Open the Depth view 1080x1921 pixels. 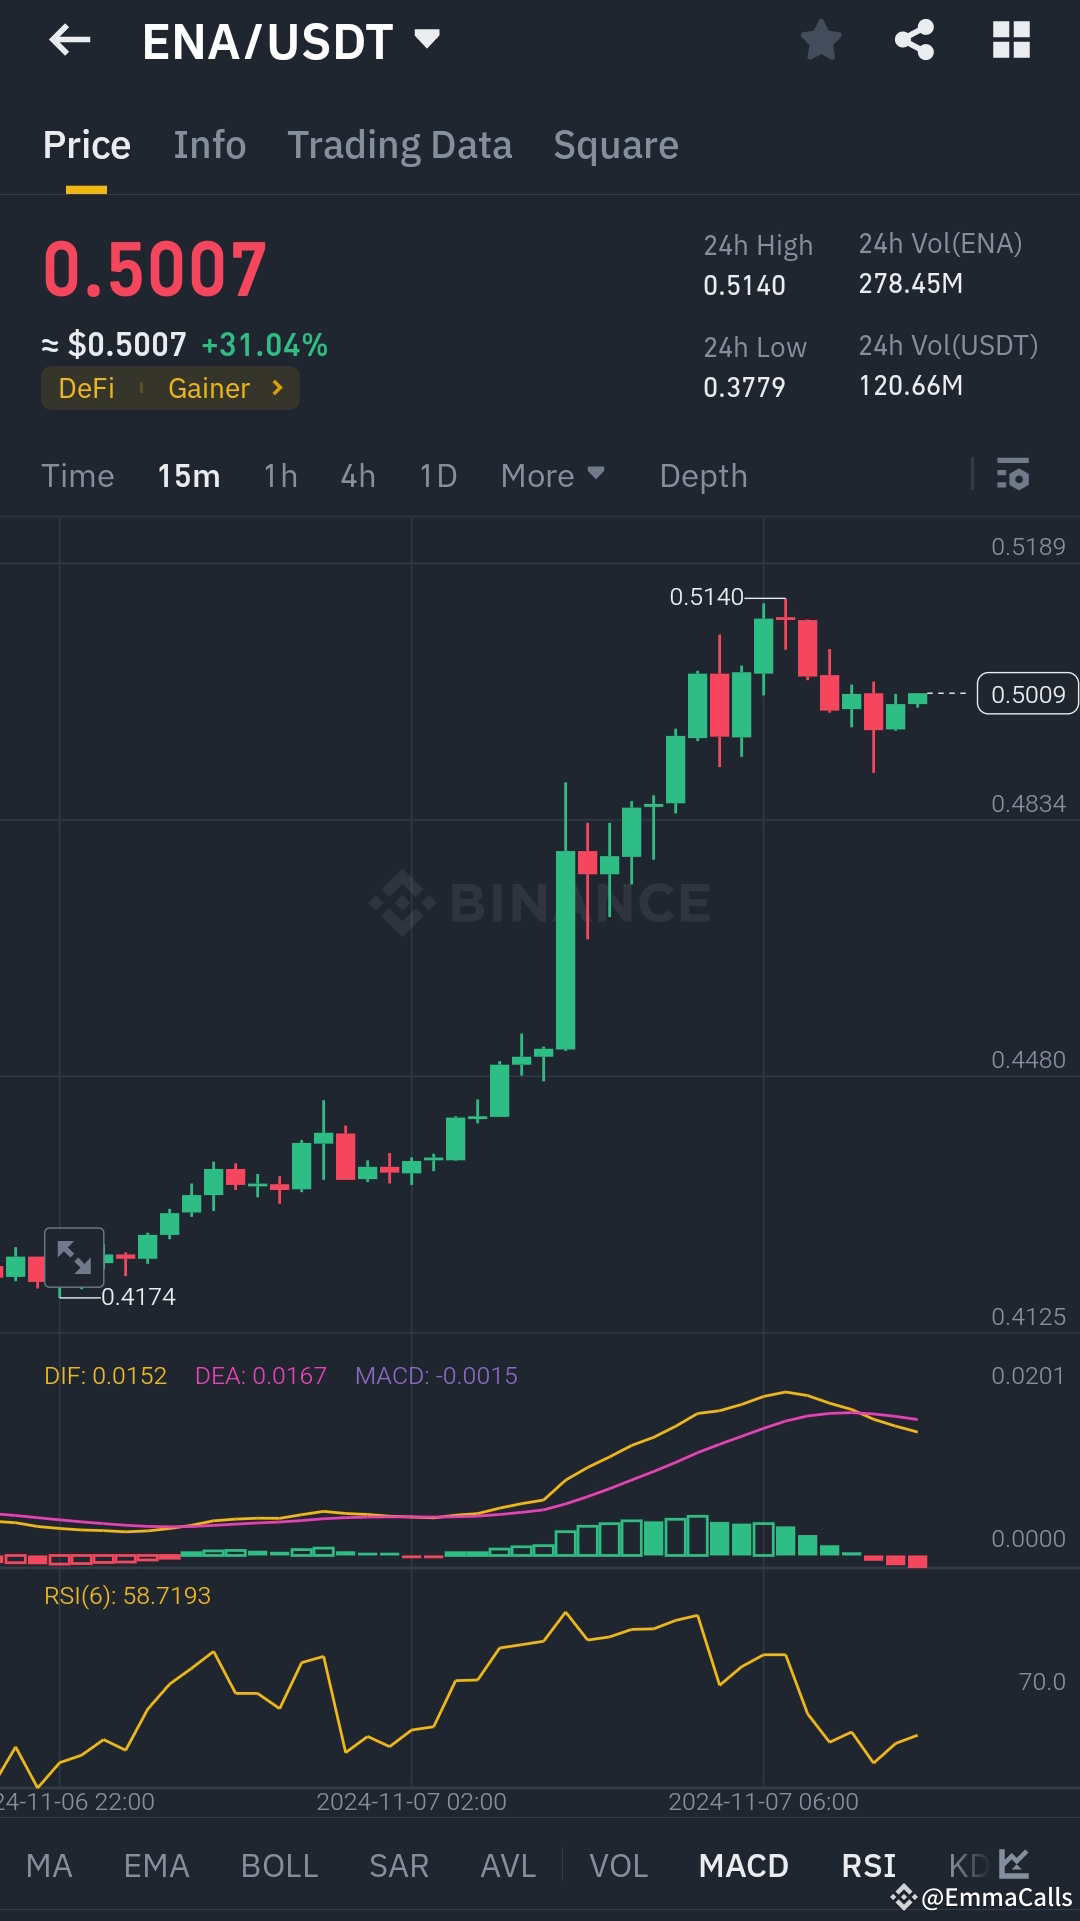(703, 475)
